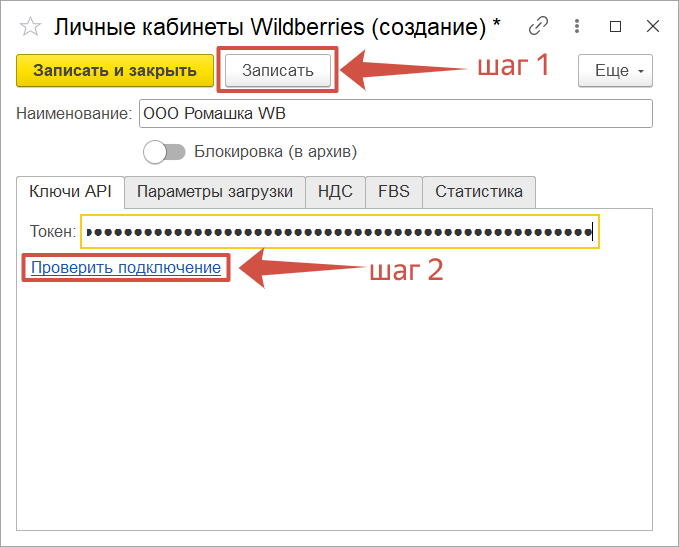
Task: Show the Статистика tab
Action: pos(478,191)
